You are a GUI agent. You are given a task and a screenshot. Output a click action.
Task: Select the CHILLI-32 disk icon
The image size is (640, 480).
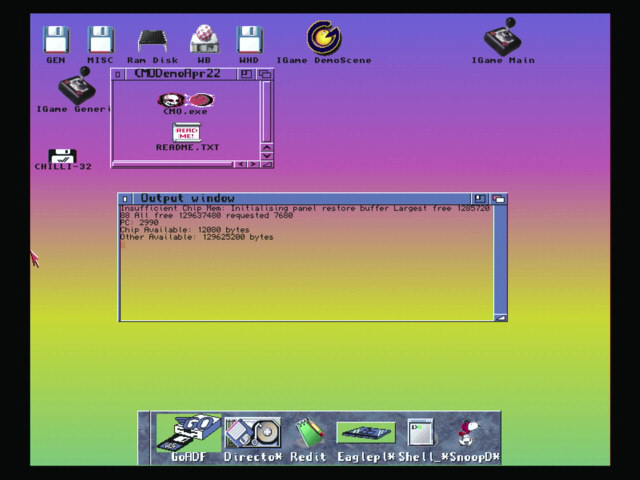[x=62, y=156]
